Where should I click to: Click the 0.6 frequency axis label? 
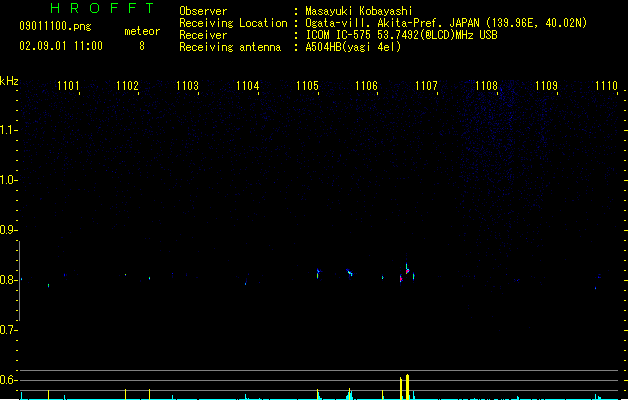[x=8, y=380]
